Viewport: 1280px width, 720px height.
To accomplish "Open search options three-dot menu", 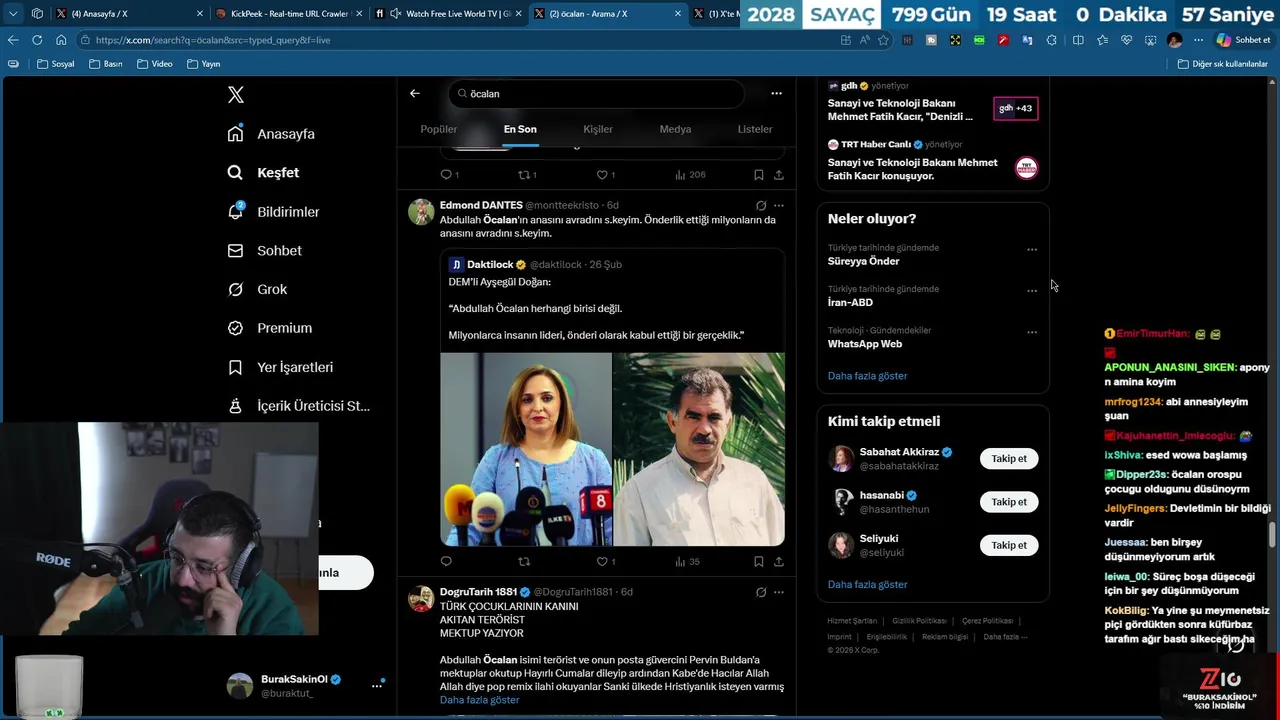I will (x=776, y=93).
